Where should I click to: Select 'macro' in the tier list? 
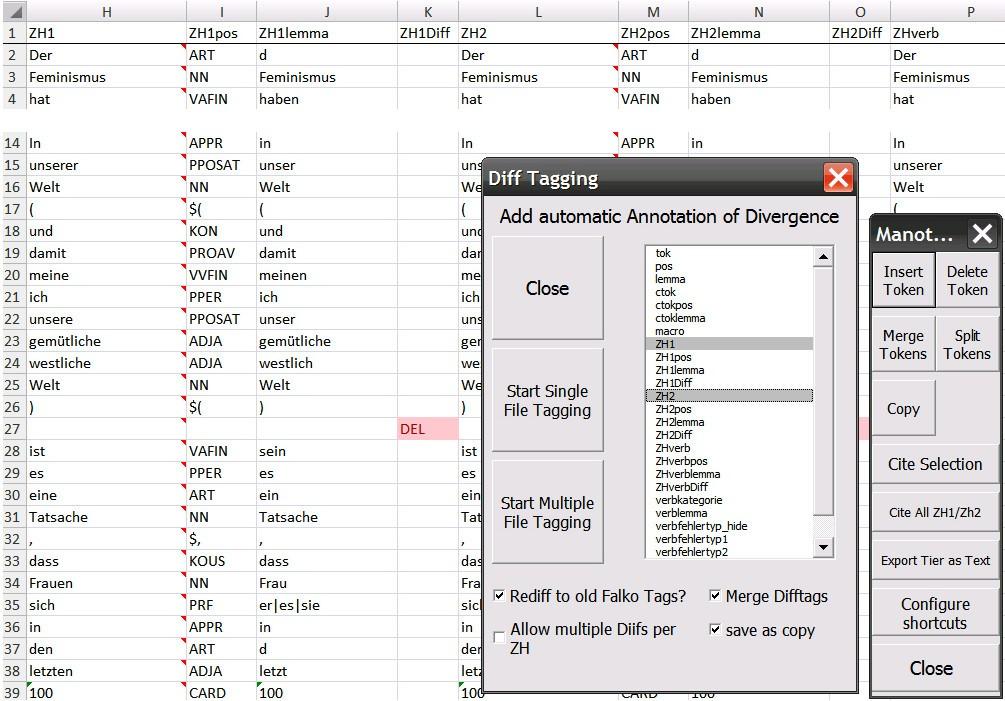click(x=729, y=331)
